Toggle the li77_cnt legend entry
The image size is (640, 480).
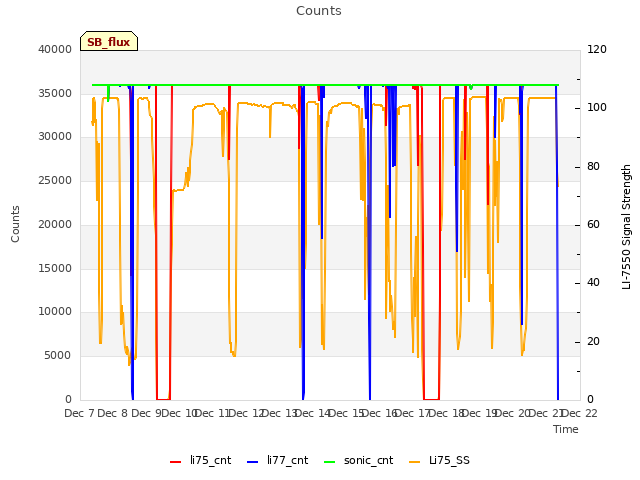tap(278, 460)
